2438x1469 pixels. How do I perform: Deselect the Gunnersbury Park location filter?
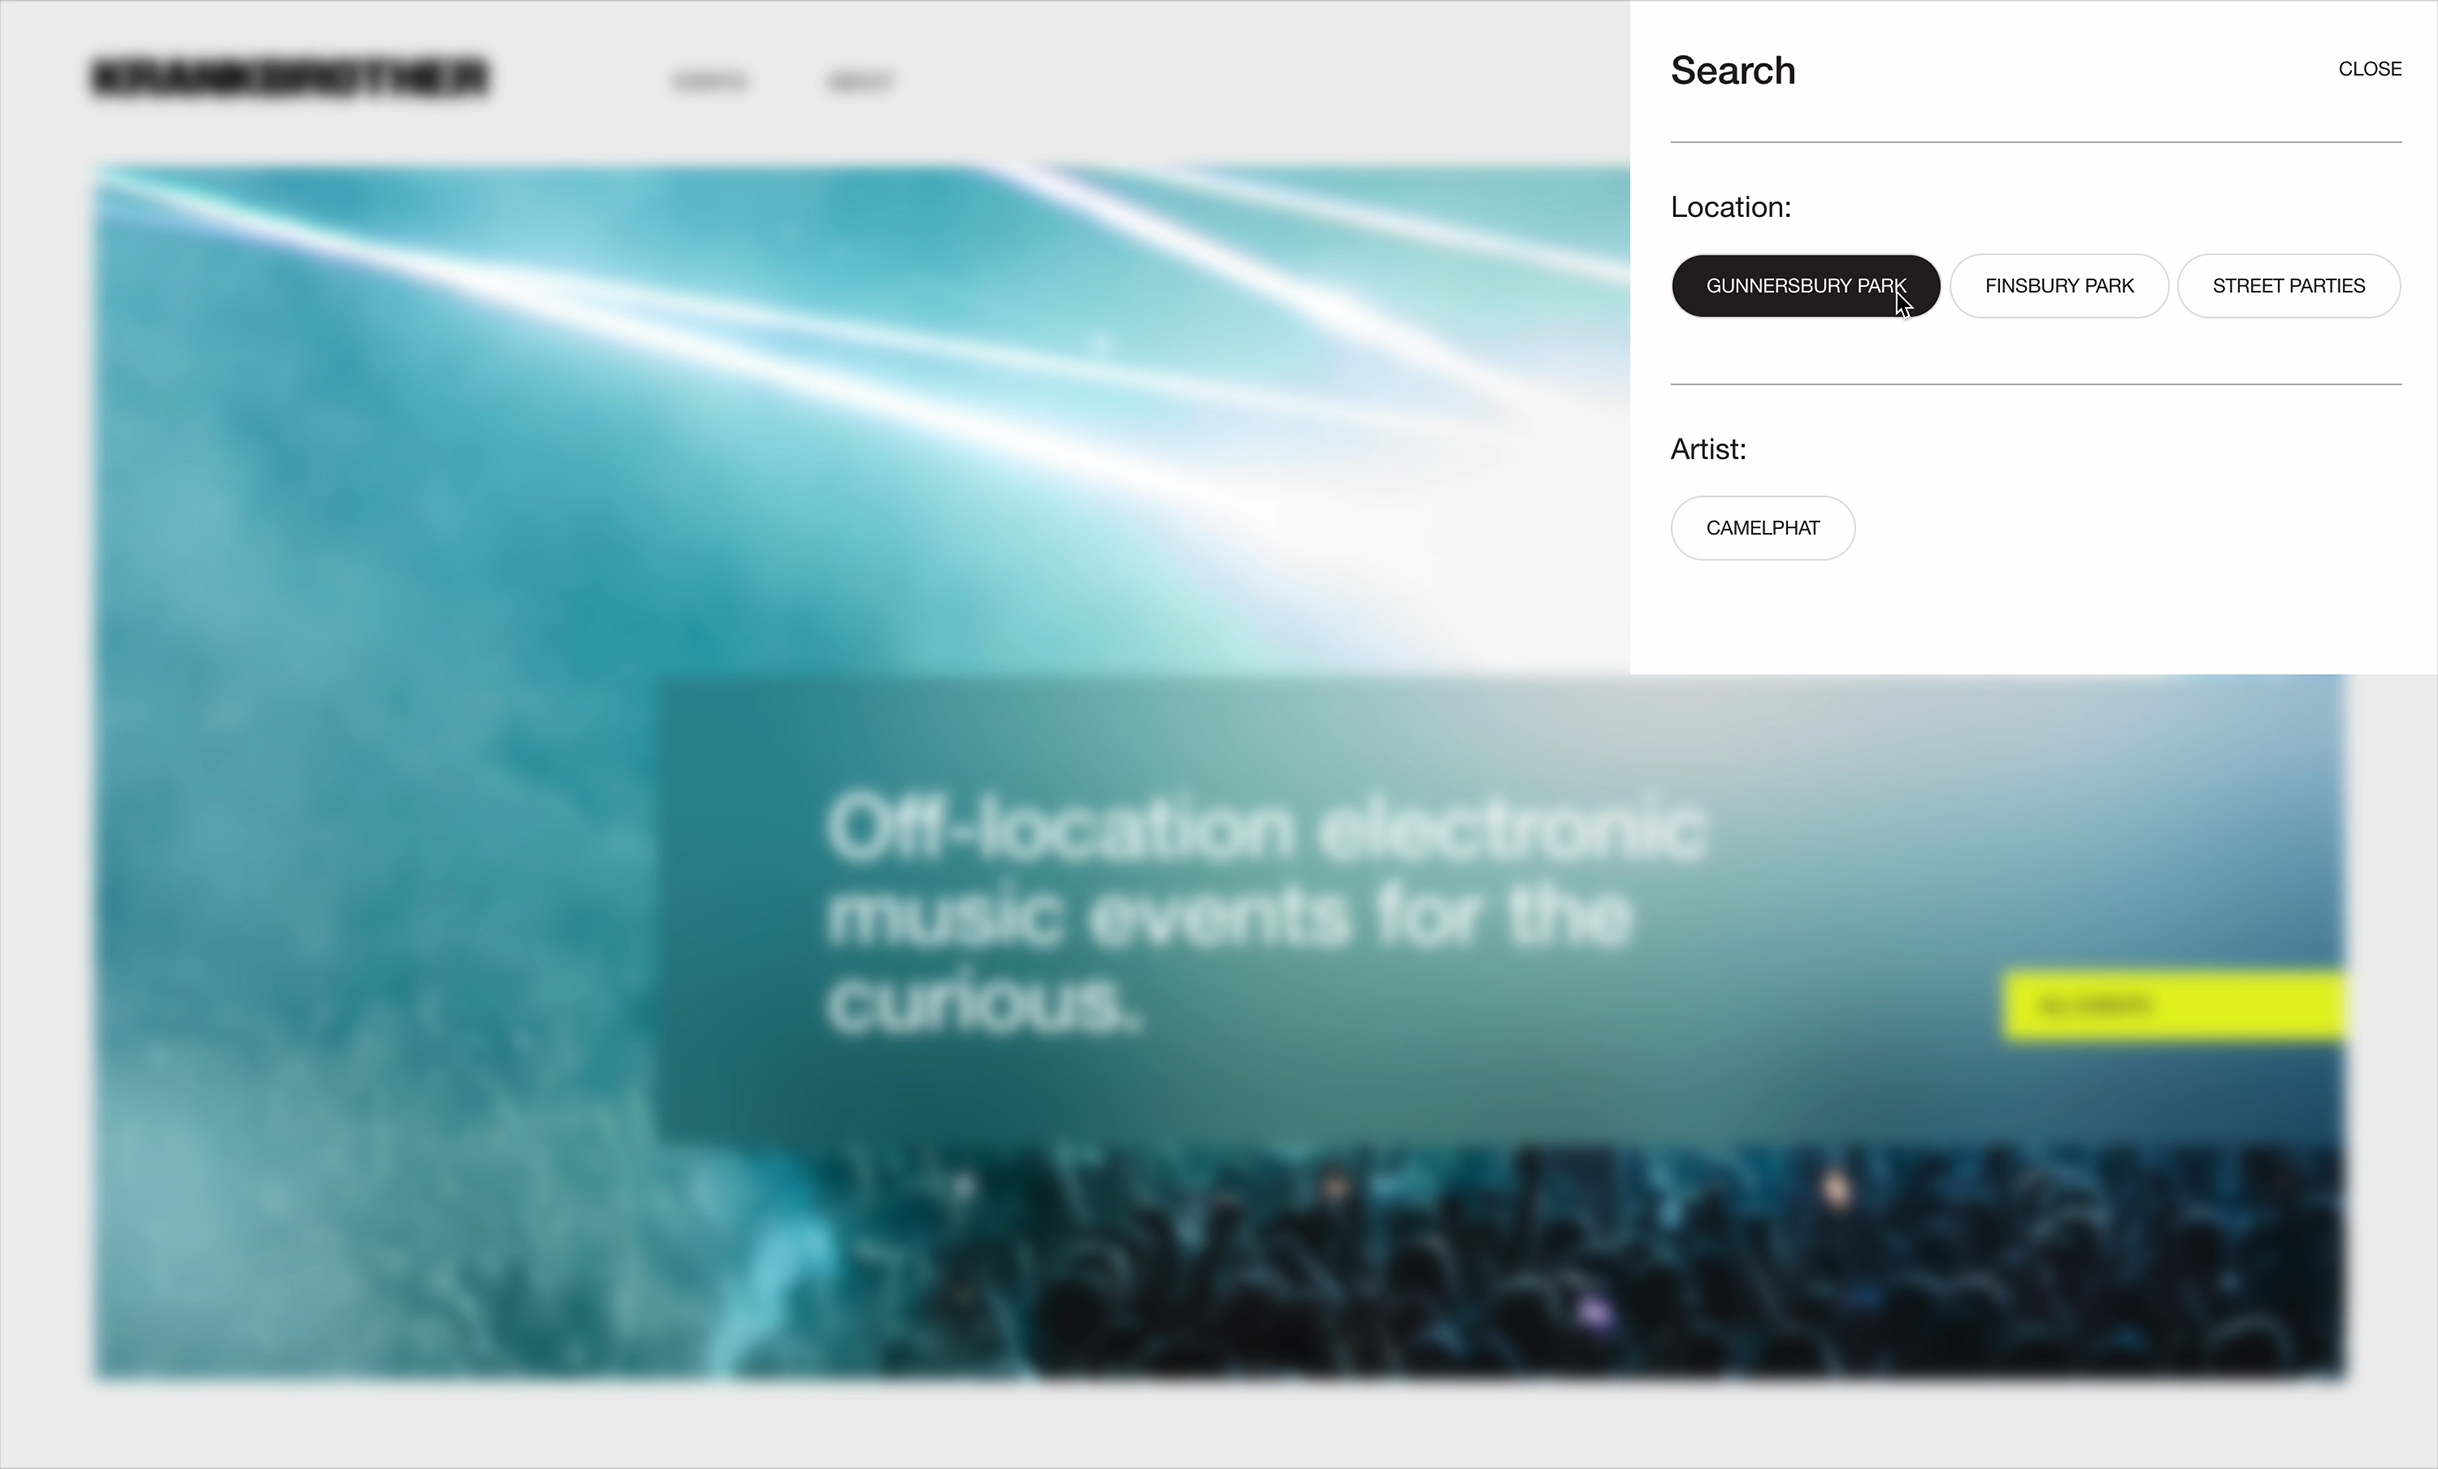coord(1805,286)
